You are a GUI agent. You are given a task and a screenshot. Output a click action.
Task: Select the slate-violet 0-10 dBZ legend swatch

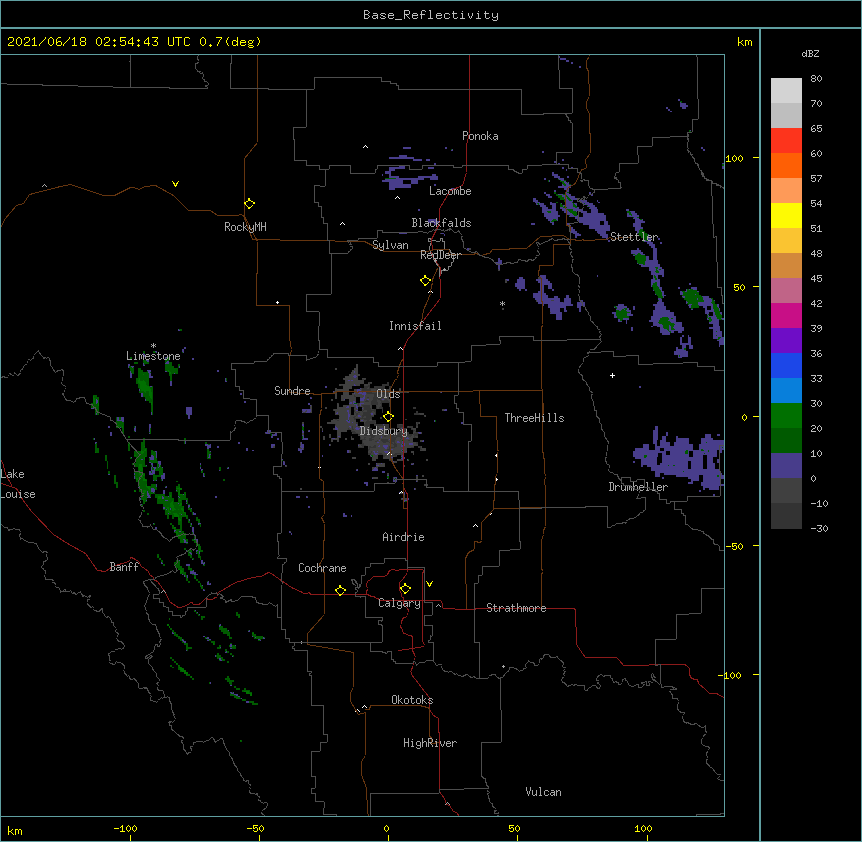[x=786, y=466]
